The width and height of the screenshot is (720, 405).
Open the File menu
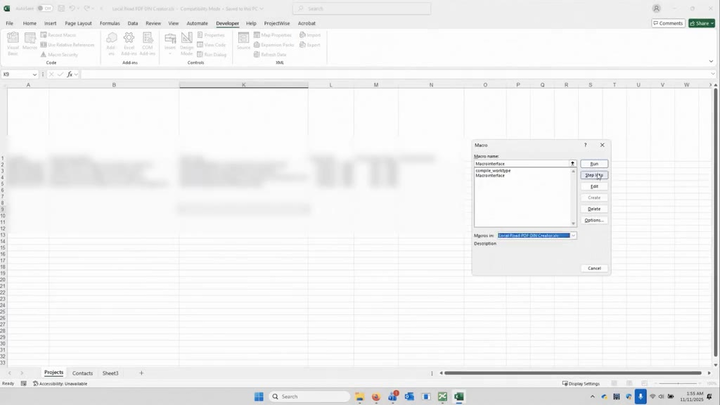click(x=9, y=23)
